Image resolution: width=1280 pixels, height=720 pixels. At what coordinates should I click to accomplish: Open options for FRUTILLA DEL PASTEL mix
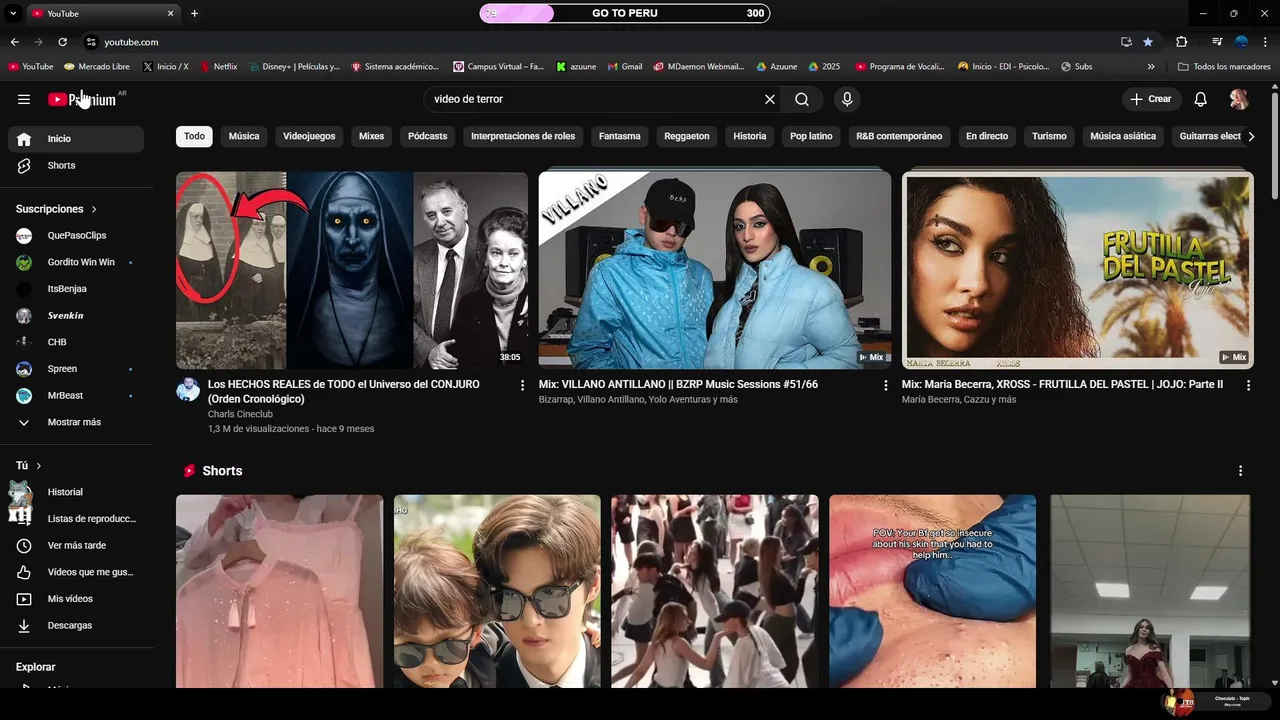point(1248,385)
